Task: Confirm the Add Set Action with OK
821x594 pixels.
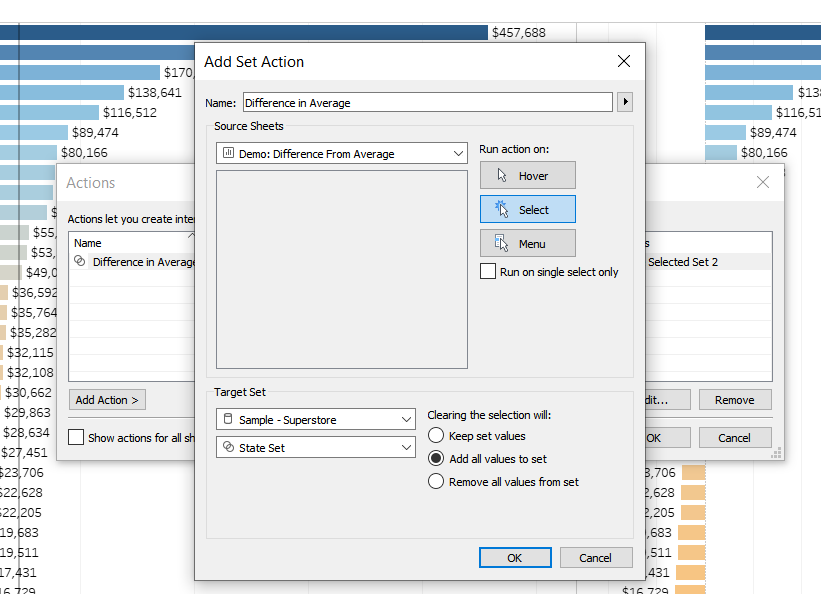Action: (x=514, y=558)
